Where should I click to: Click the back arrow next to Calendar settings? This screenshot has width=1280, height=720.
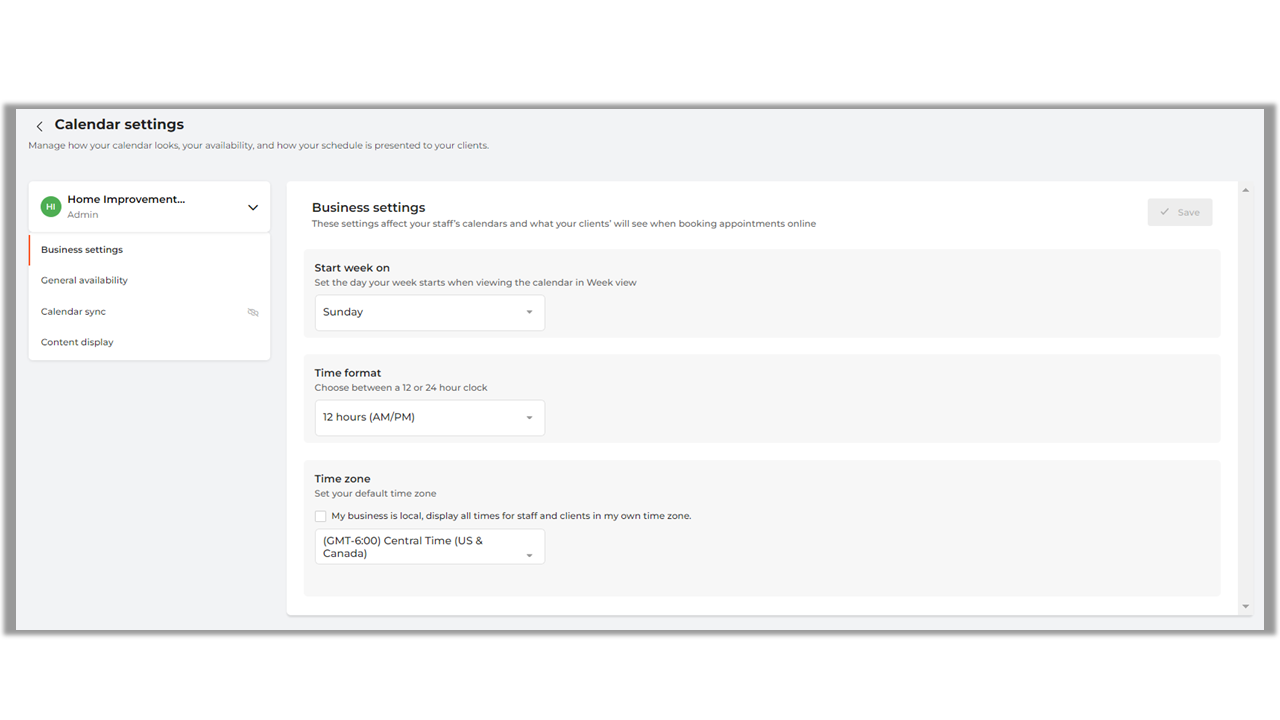pos(39,125)
